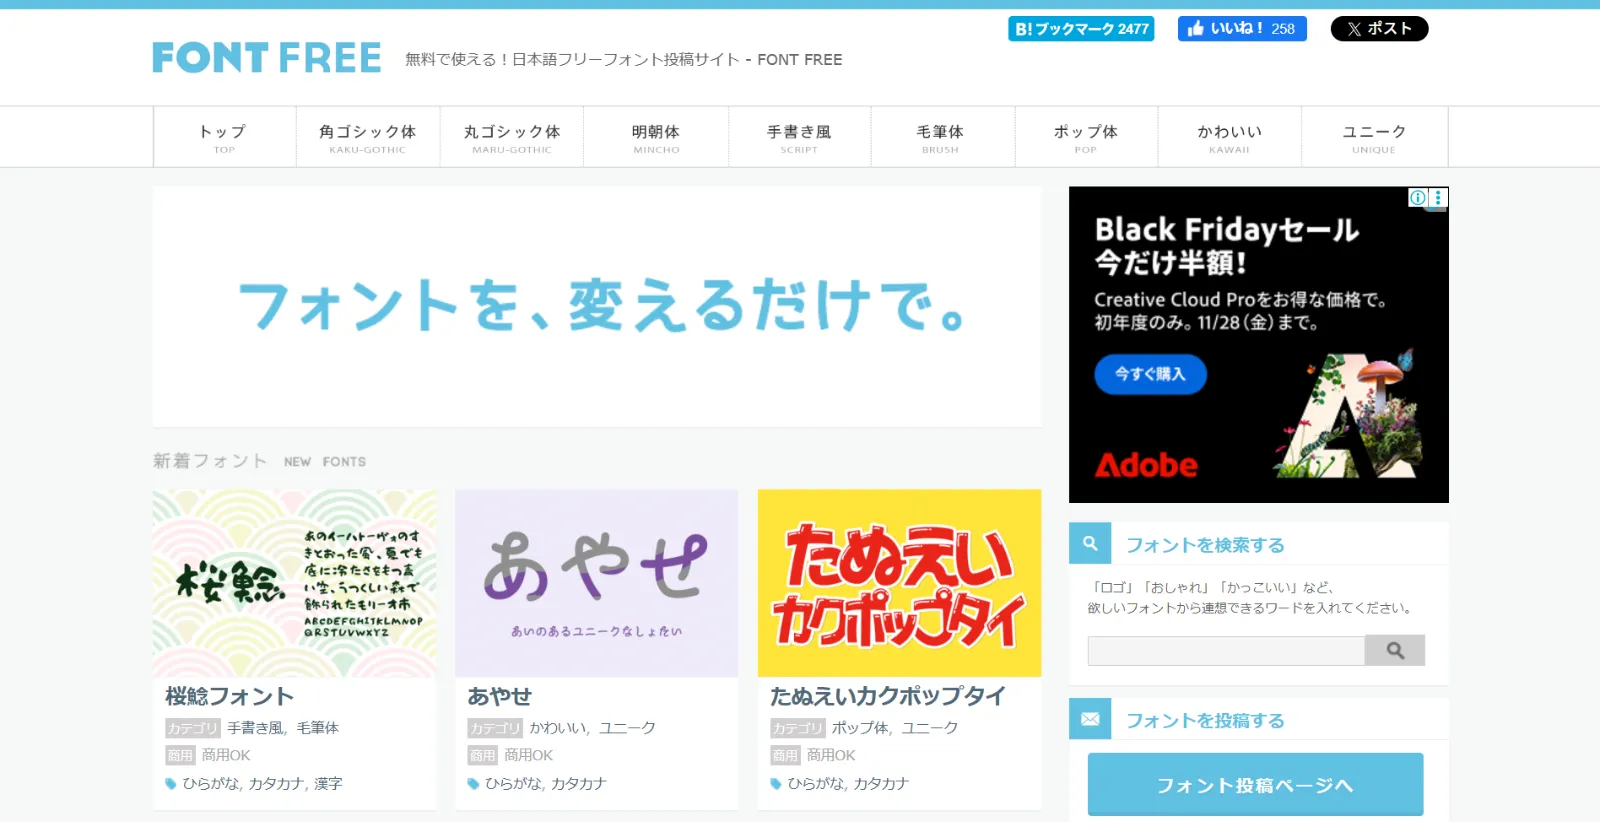Image resolution: width=1600 pixels, height=822 pixels.
Task: Click the あやせ font preview thumbnail
Action: click(x=596, y=583)
